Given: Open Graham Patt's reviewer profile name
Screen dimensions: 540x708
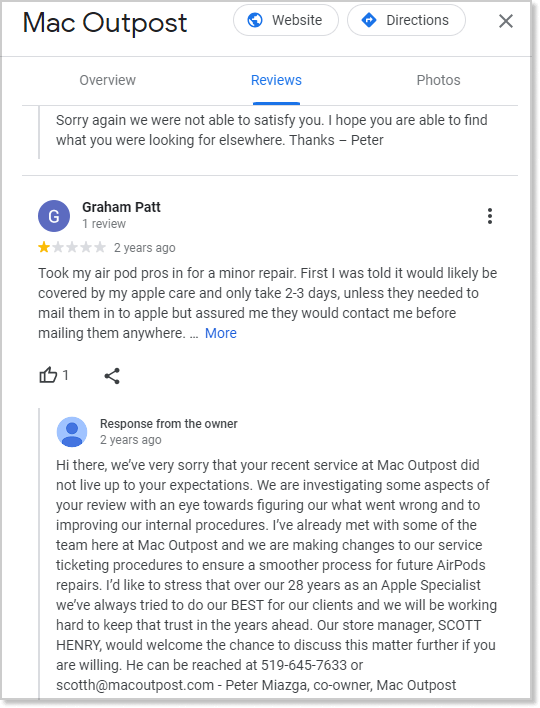Looking at the screenshot, I should [121, 207].
